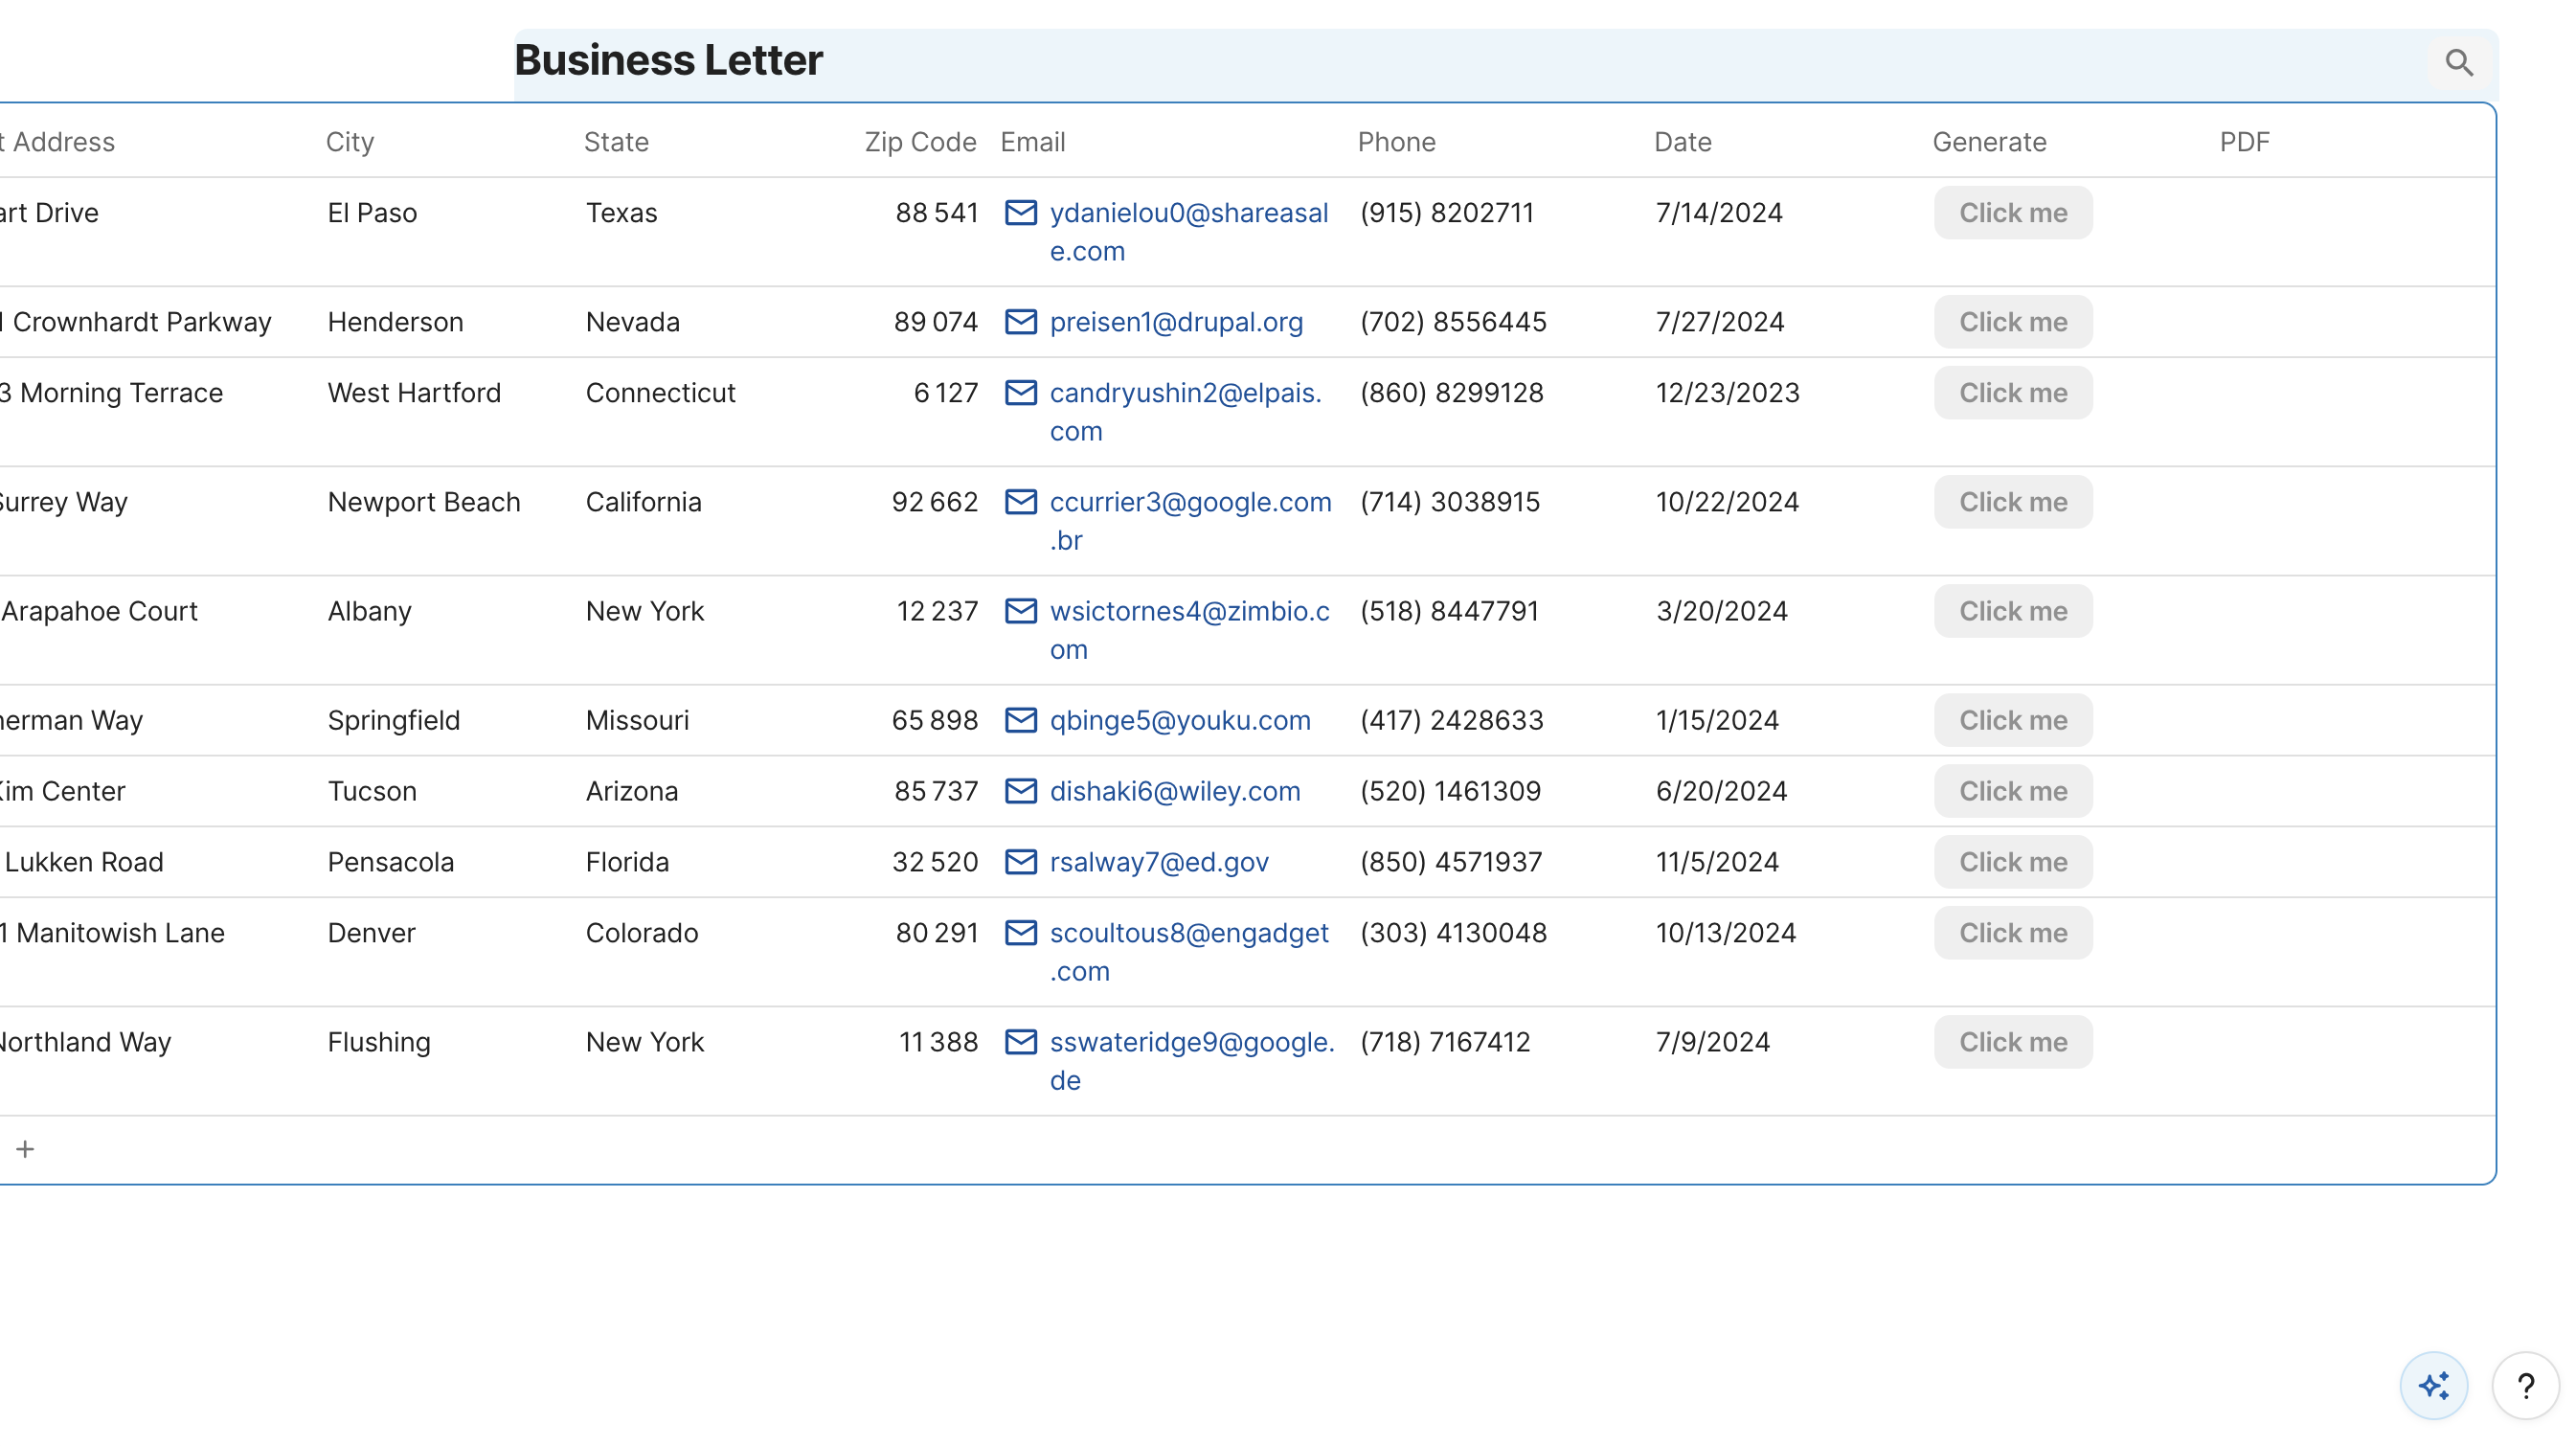
Task: Click the Business Letter title field
Action: click(668, 60)
